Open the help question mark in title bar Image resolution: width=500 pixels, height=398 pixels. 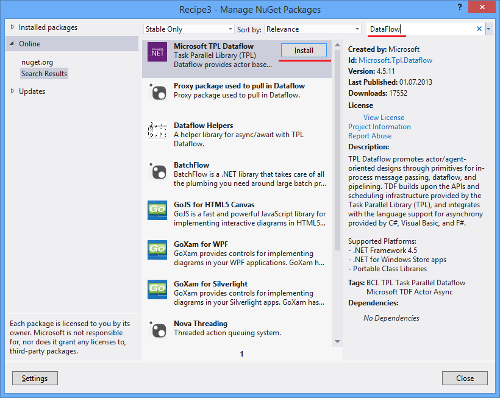pyautogui.click(x=460, y=7)
